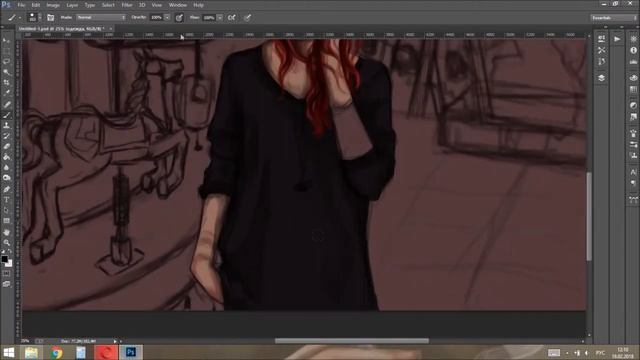Screen dimensions: 640x360
Task: Click the horizontal canvas scrollbar
Action: [352, 341]
